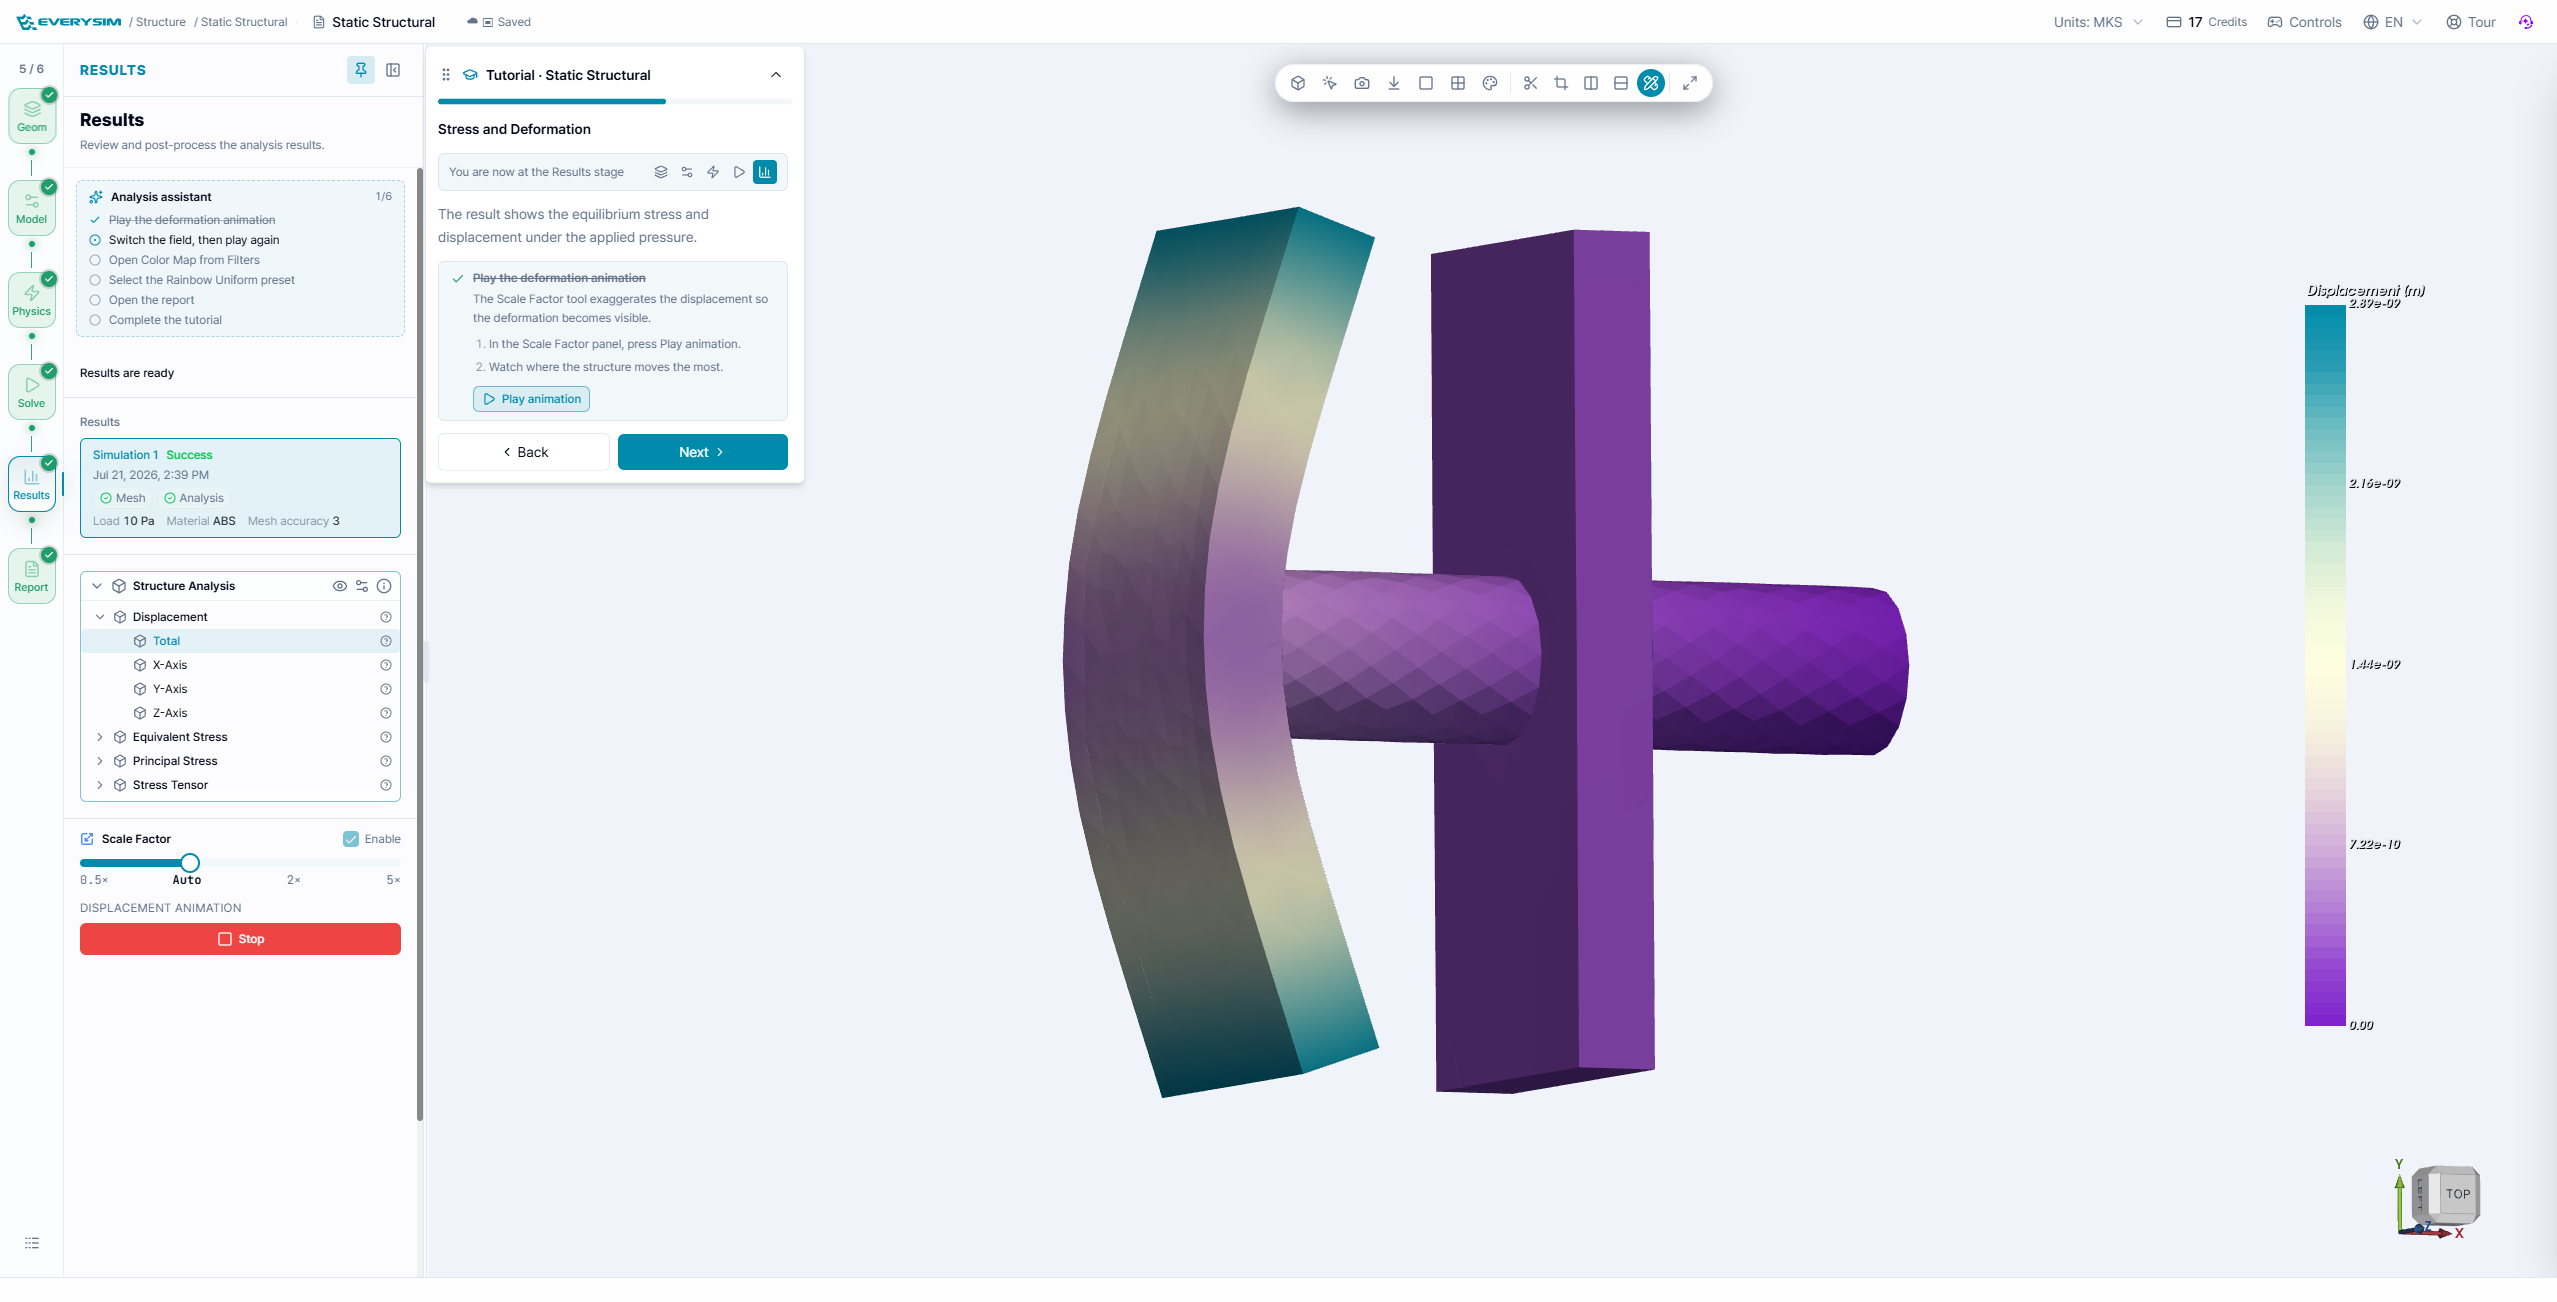Image resolution: width=2557 pixels, height=1302 pixels.
Task: Click the fullscreen expand arrows icon
Action: point(1689,83)
